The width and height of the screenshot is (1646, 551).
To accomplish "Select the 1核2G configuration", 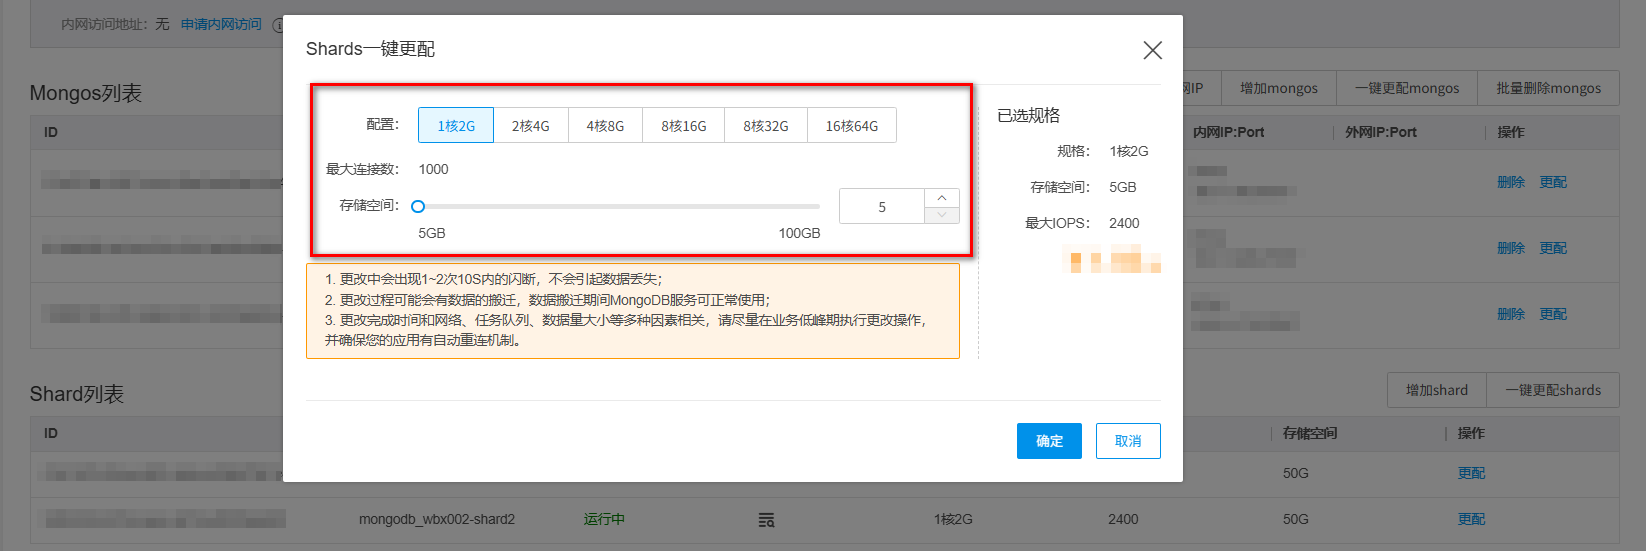I will (456, 125).
